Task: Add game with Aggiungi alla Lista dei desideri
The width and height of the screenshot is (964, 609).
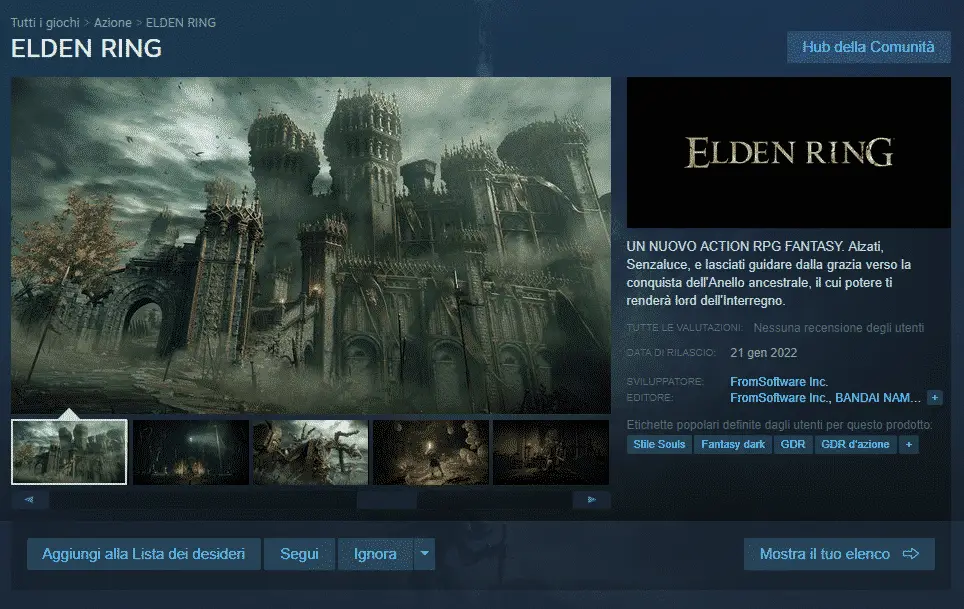Action: point(144,554)
